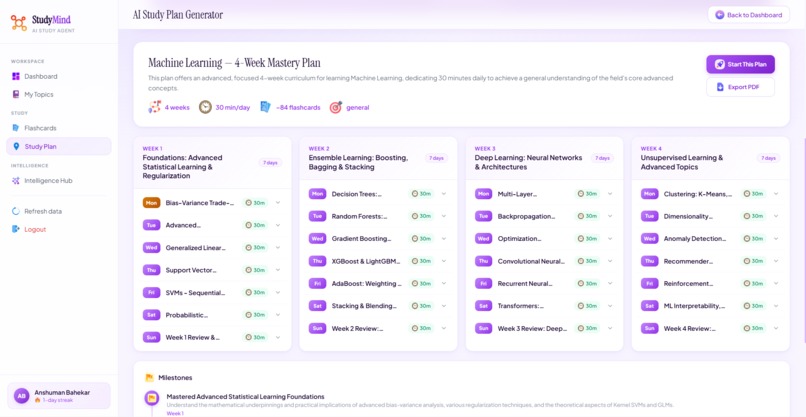The height and width of the screenshot is (417, 806).
Task: Click the Wed badge beside Gradient Boosting
Action: tap(317, 239)
